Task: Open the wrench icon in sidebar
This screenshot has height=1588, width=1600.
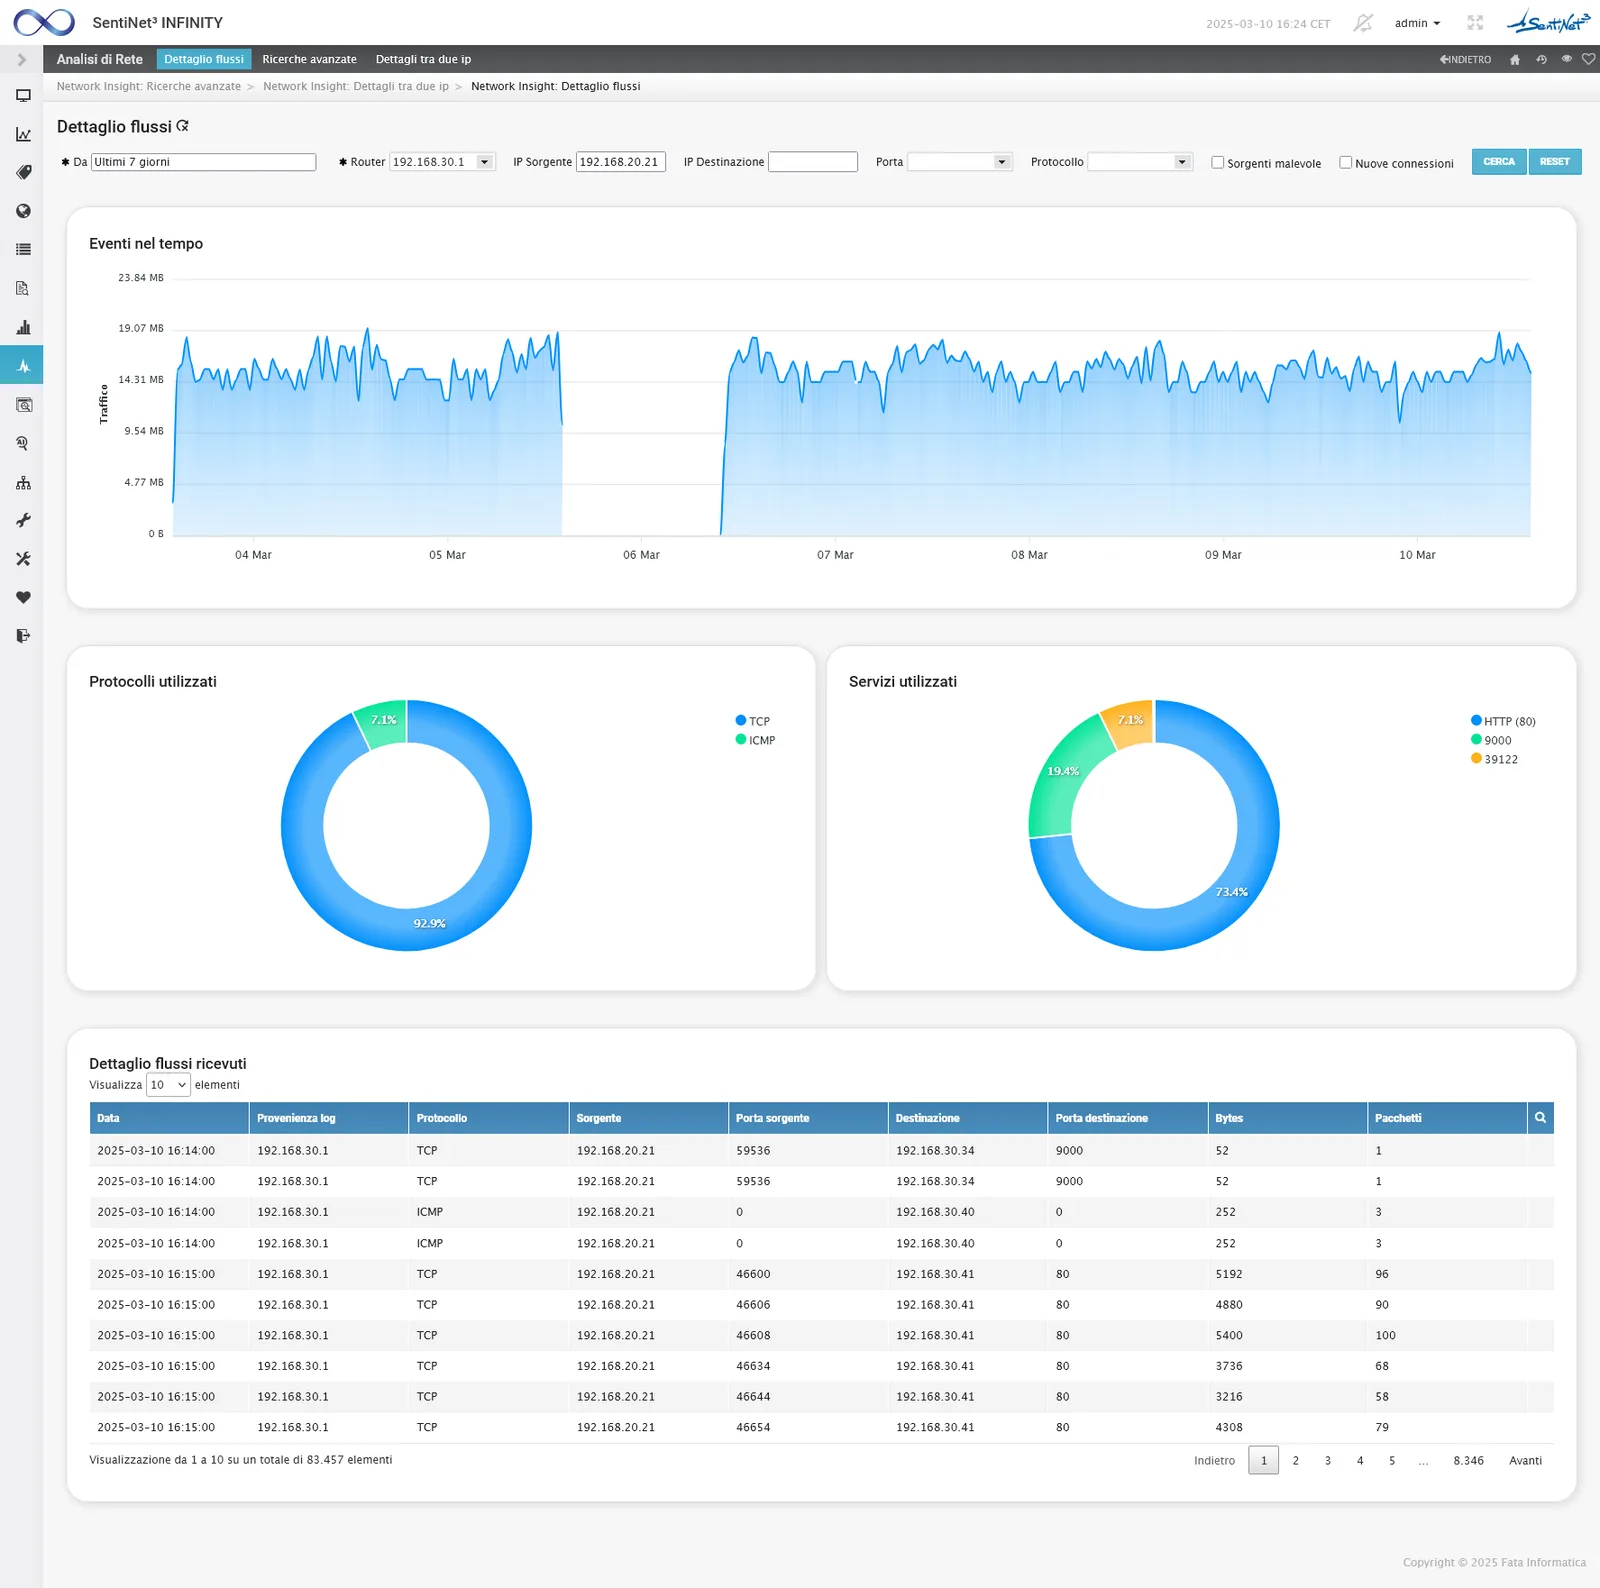Action: tap(23, 520)
